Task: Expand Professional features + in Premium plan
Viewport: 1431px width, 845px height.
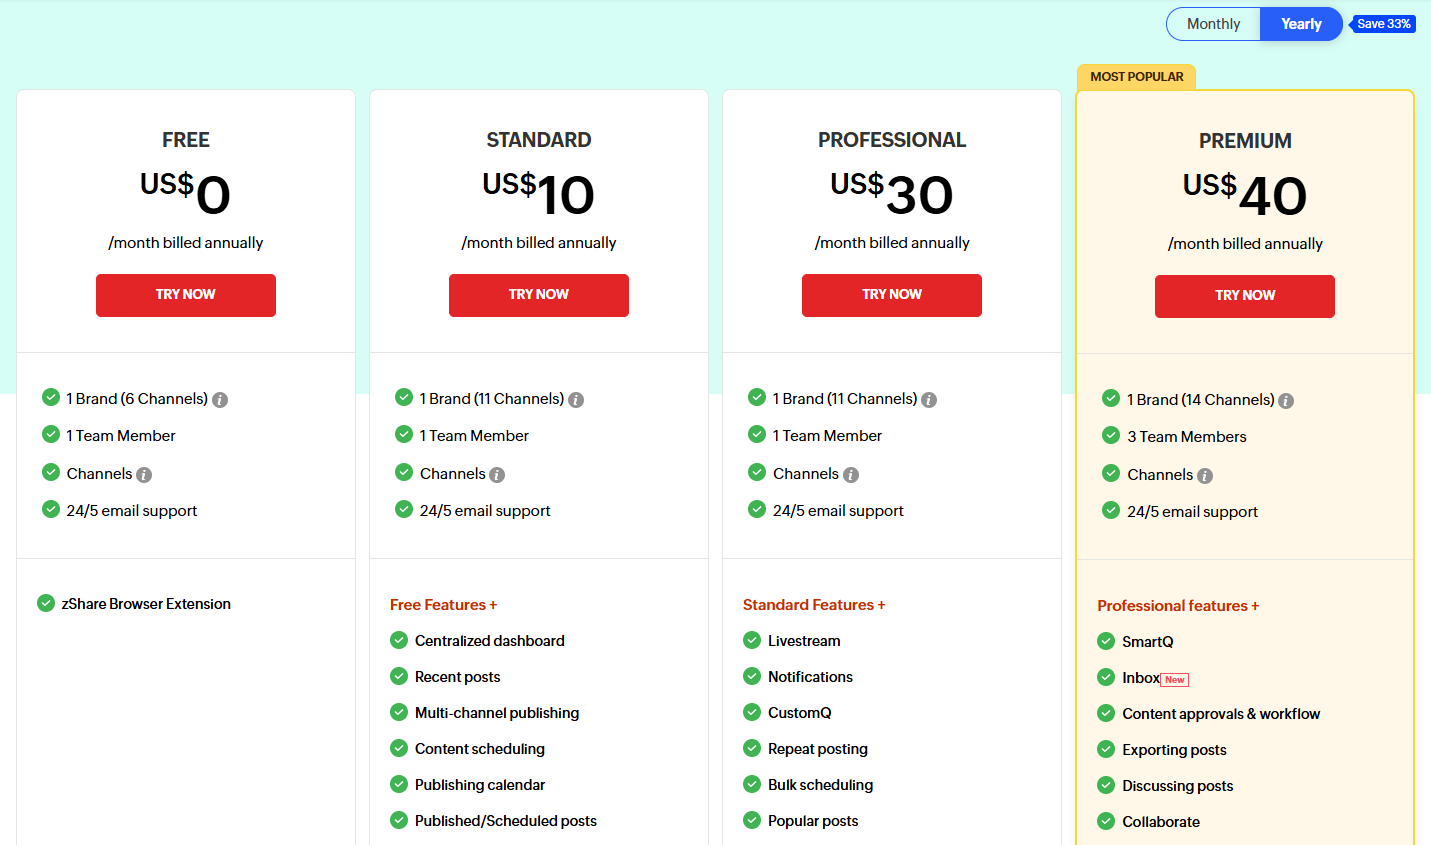Action: click(x=1177, y=606)
